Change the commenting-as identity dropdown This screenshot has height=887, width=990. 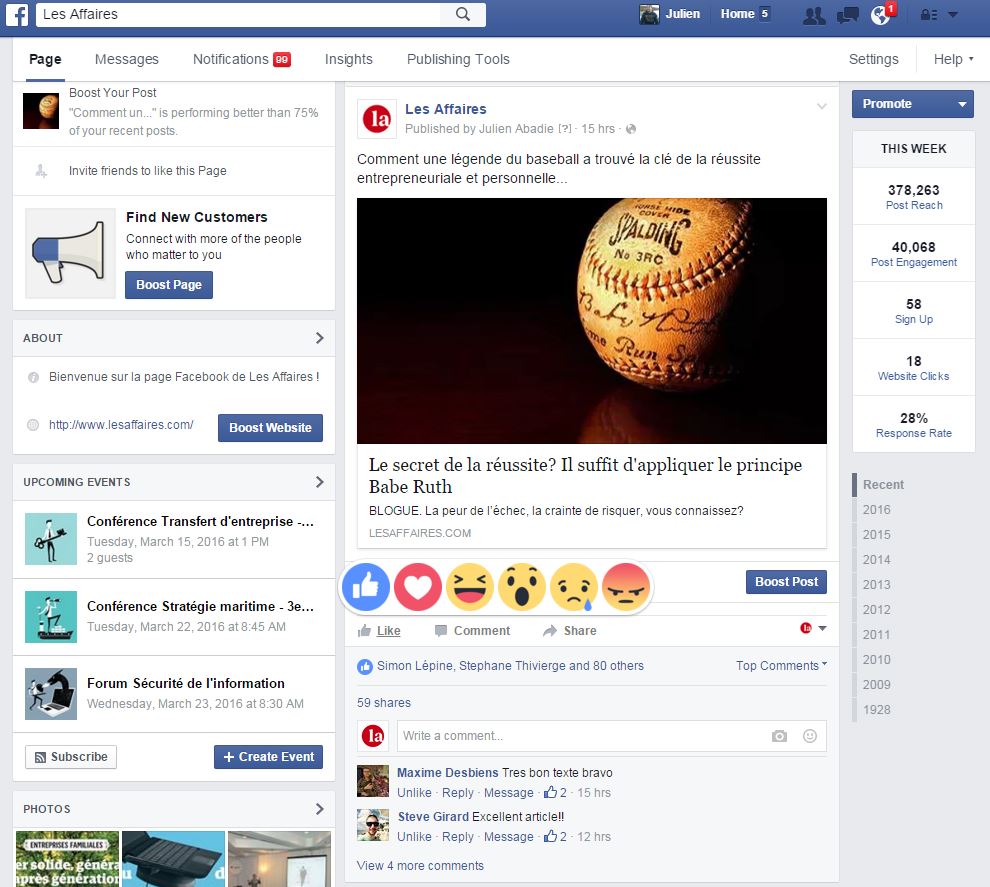tap(813, 628)
